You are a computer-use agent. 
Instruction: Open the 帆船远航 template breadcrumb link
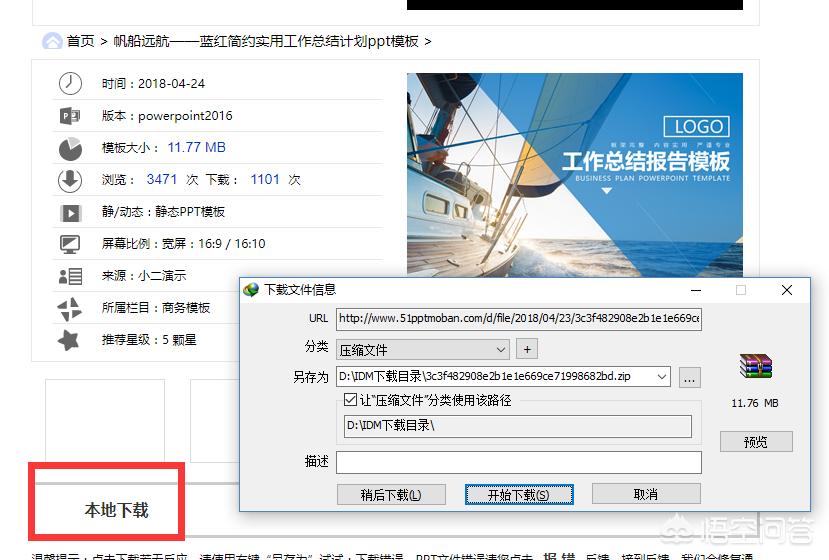266,41
